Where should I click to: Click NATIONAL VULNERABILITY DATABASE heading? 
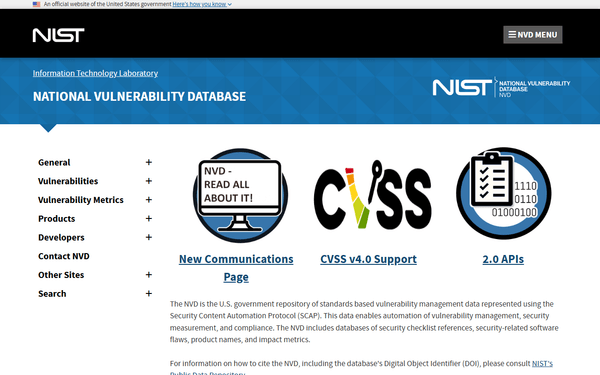[x=139, y=96]
